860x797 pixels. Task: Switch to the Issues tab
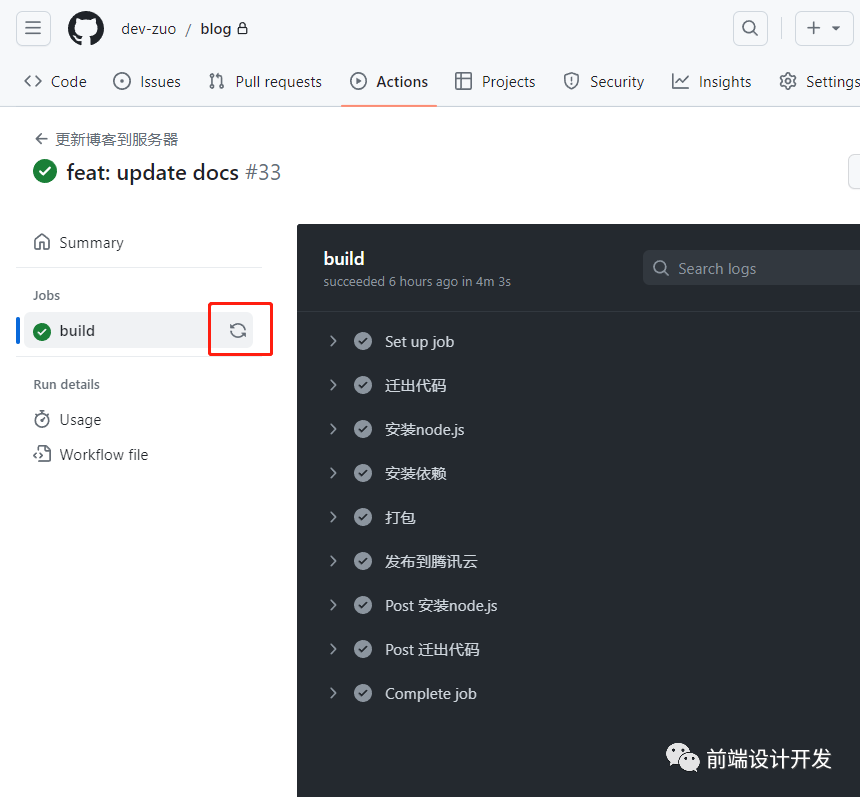(x=146, y=82)
